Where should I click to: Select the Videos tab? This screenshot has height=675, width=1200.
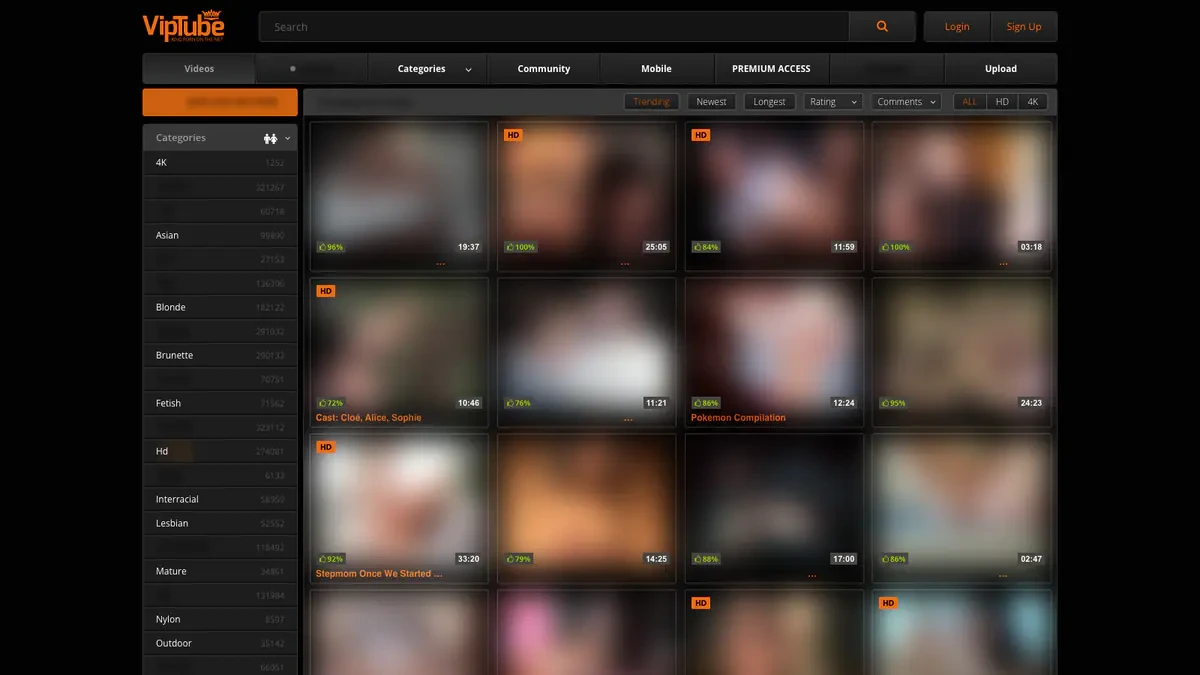click(199, 69)
